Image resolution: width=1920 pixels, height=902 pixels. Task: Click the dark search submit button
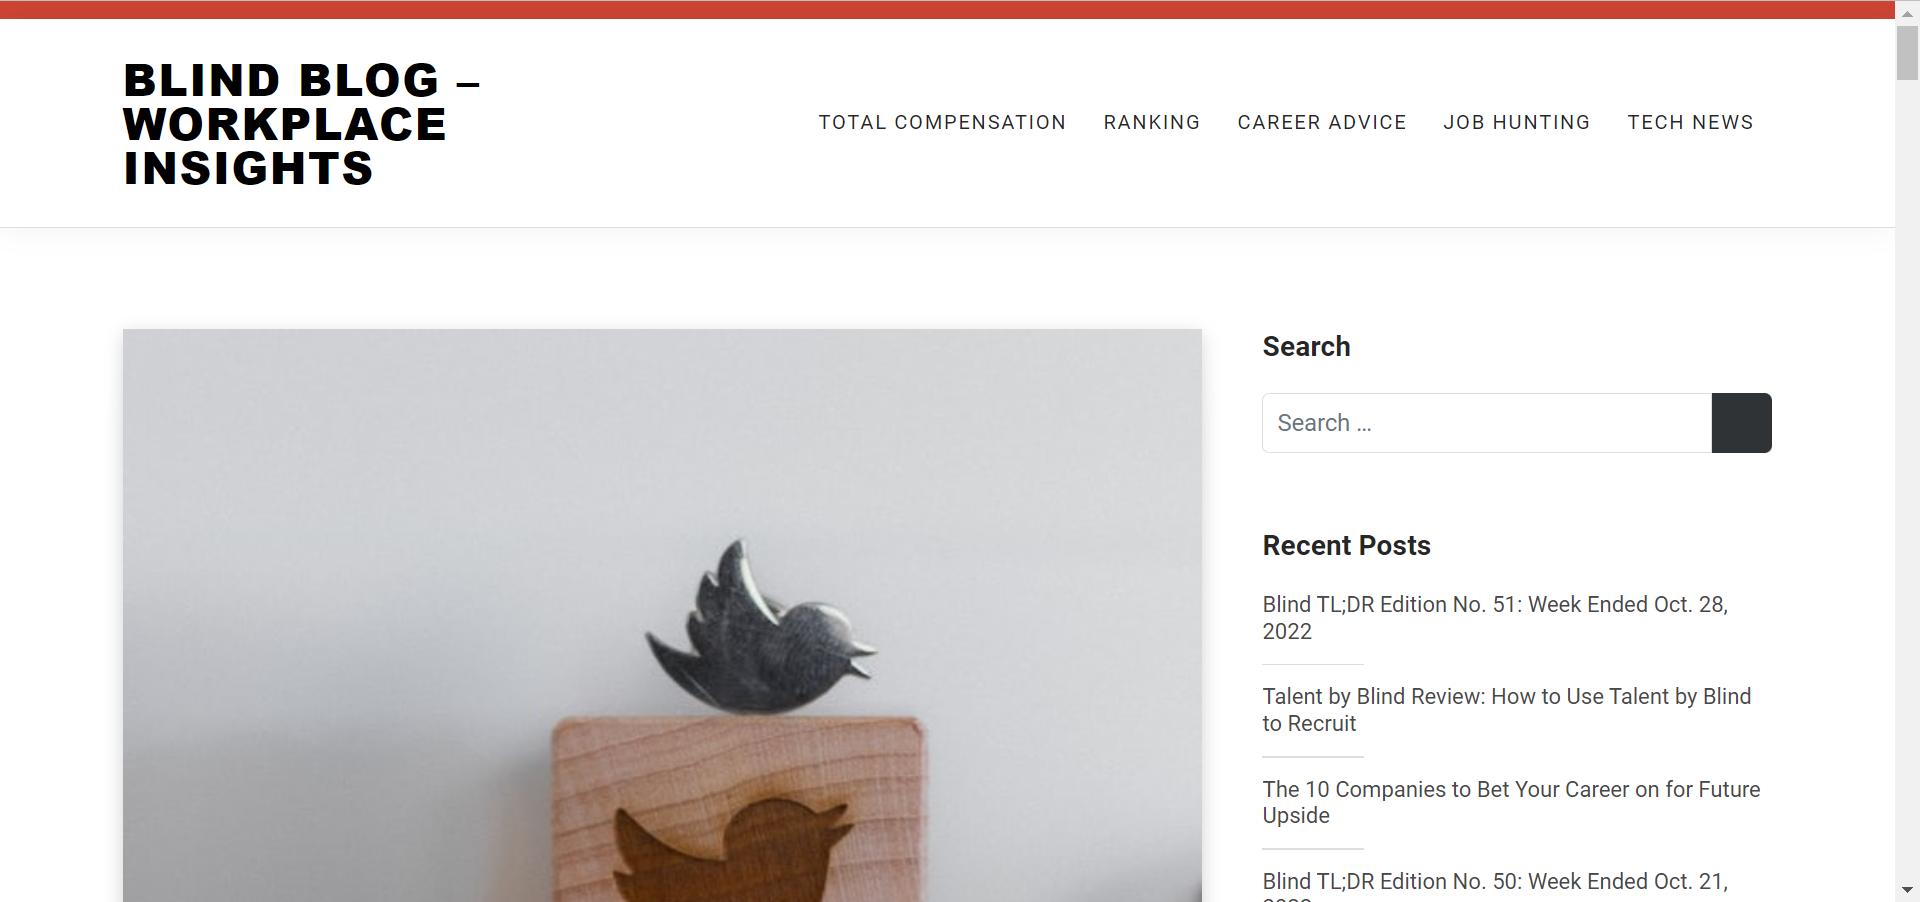[1741, 423]
